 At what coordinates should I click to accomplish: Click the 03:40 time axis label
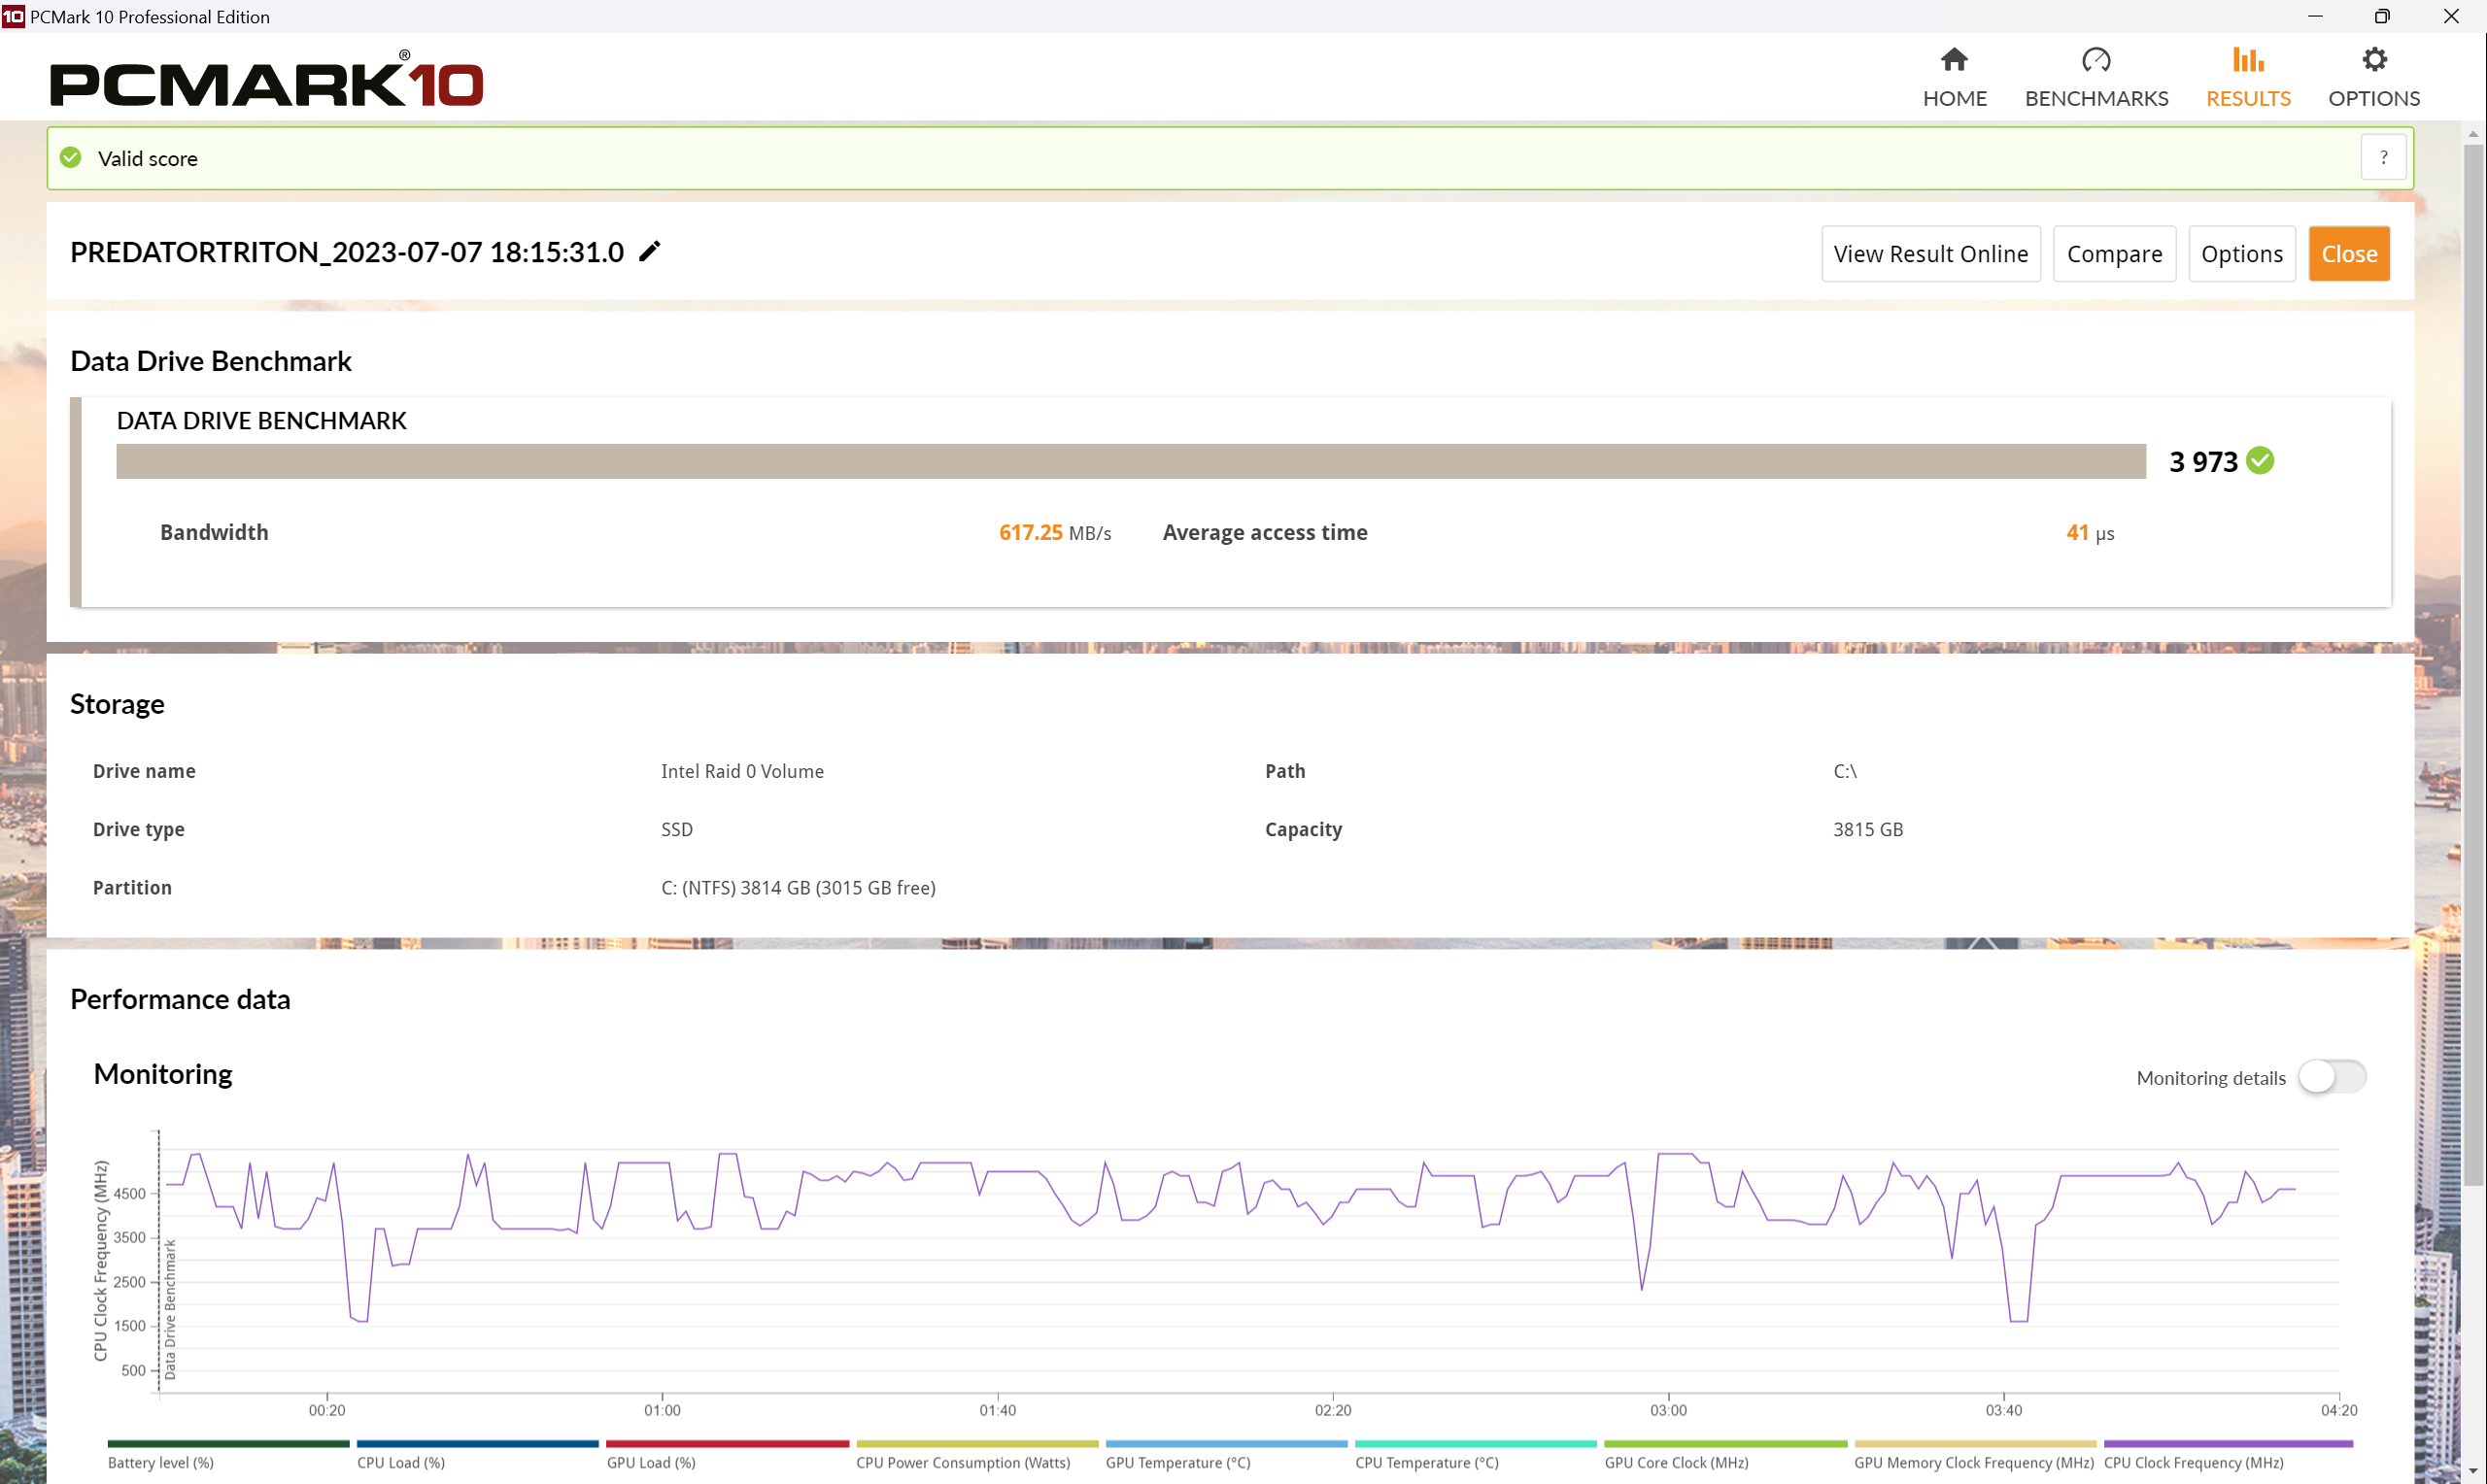click(2003, 1410)
